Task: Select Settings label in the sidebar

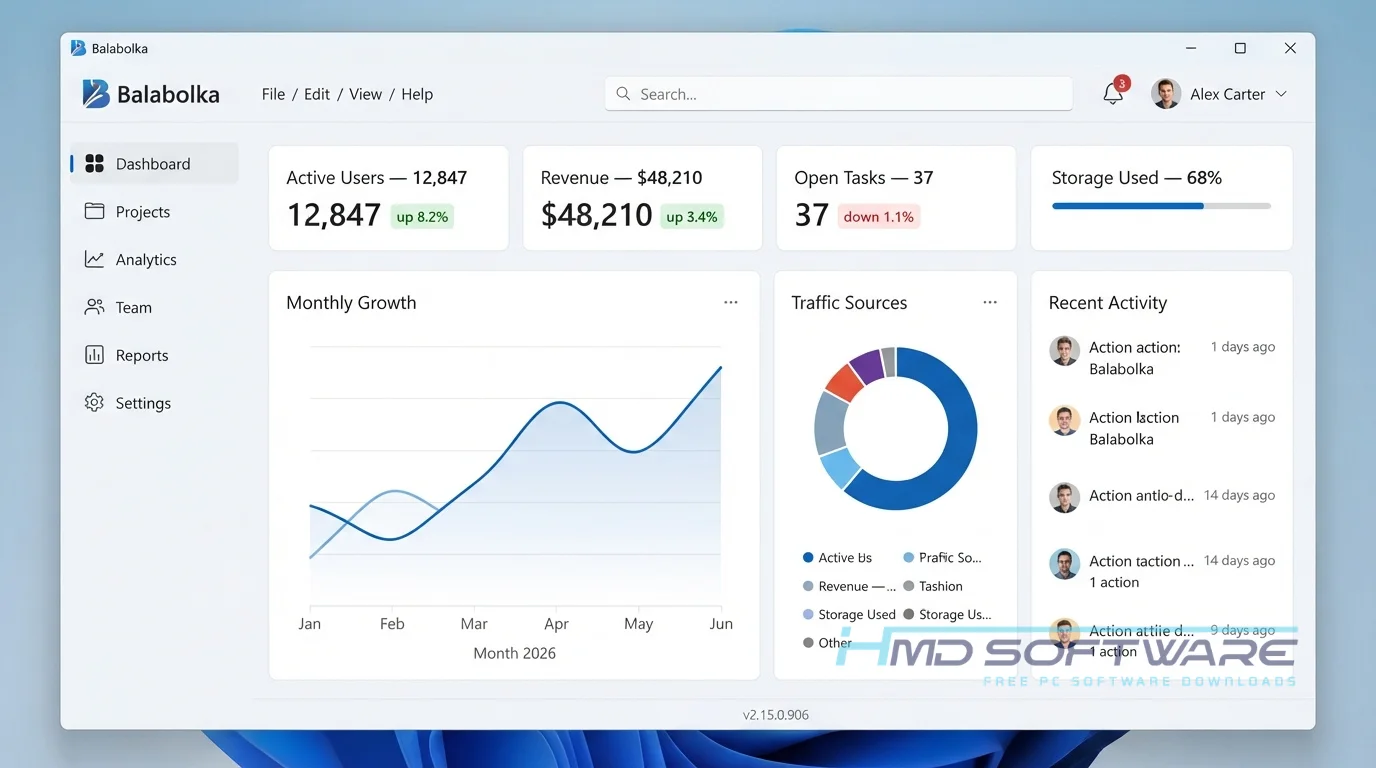Action: (x=143, y=404)
